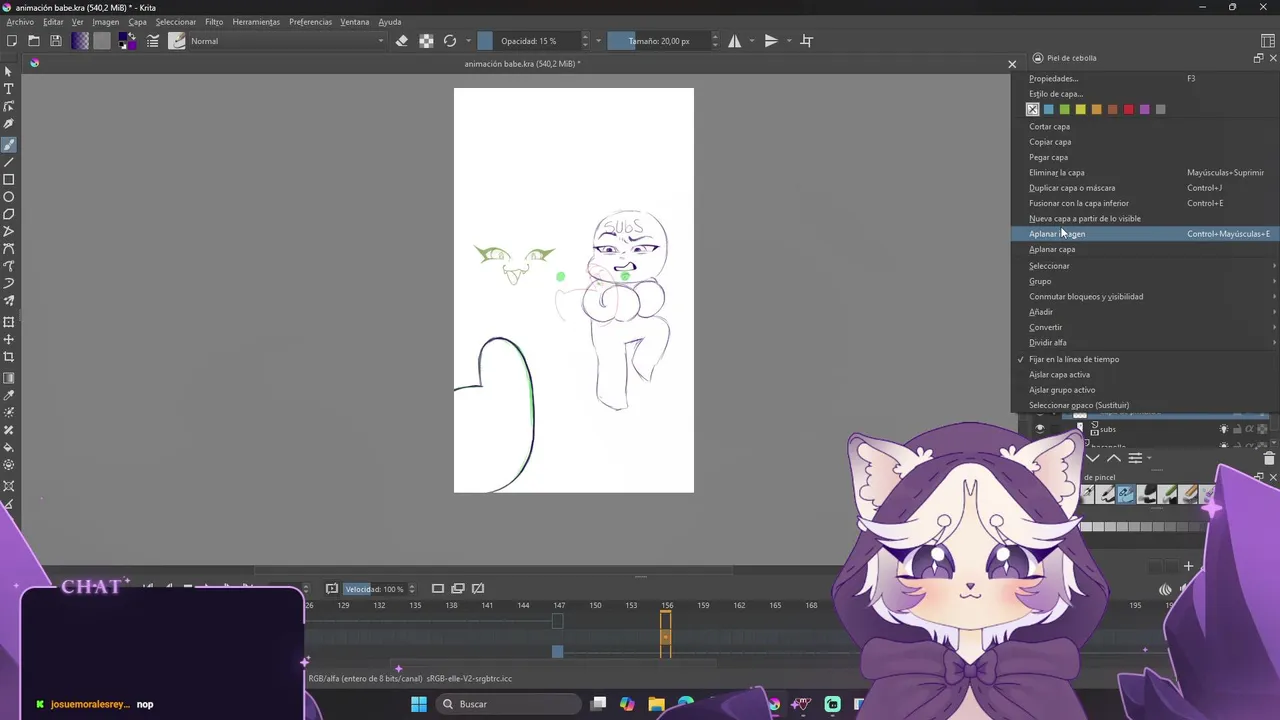Toggle the lock on subs layer
The image size is (1280, 720).
coord(1238,429)
